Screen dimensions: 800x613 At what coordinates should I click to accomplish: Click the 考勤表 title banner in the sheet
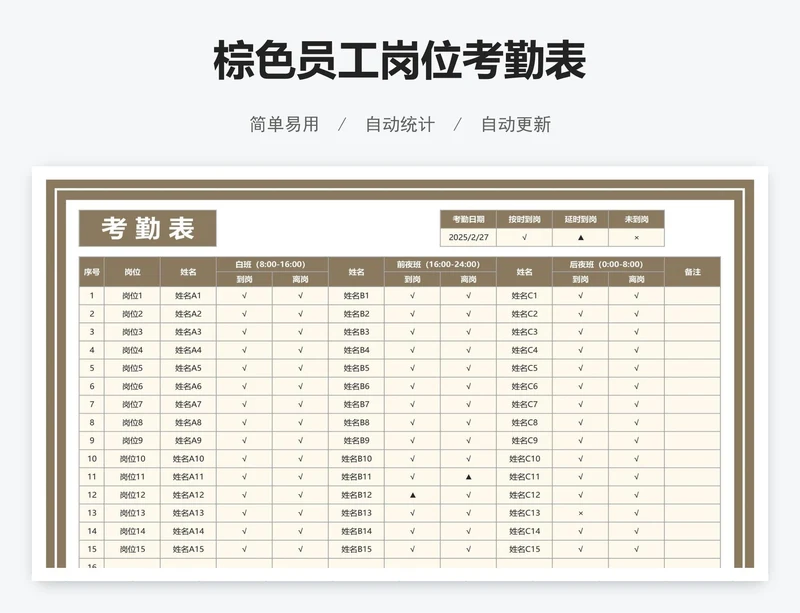[147, 228]
